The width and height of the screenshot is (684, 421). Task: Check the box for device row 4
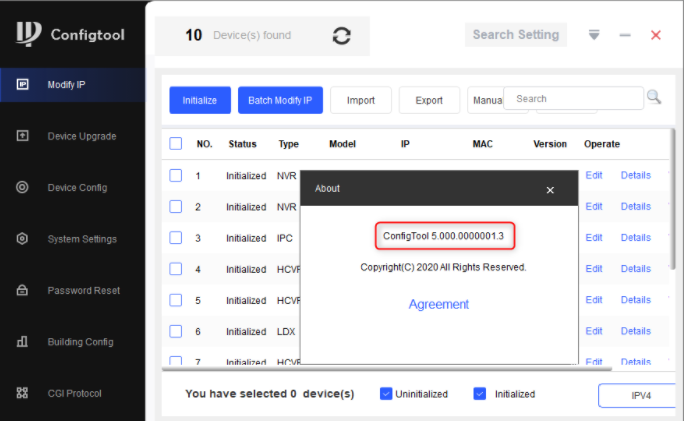(x=176, y=269)
